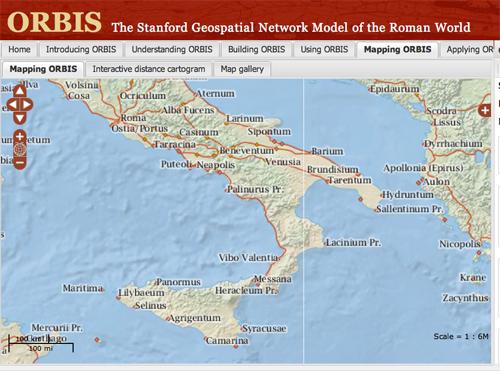Switch to Interactive distance cartogram subtab

[x=149, y=69]
